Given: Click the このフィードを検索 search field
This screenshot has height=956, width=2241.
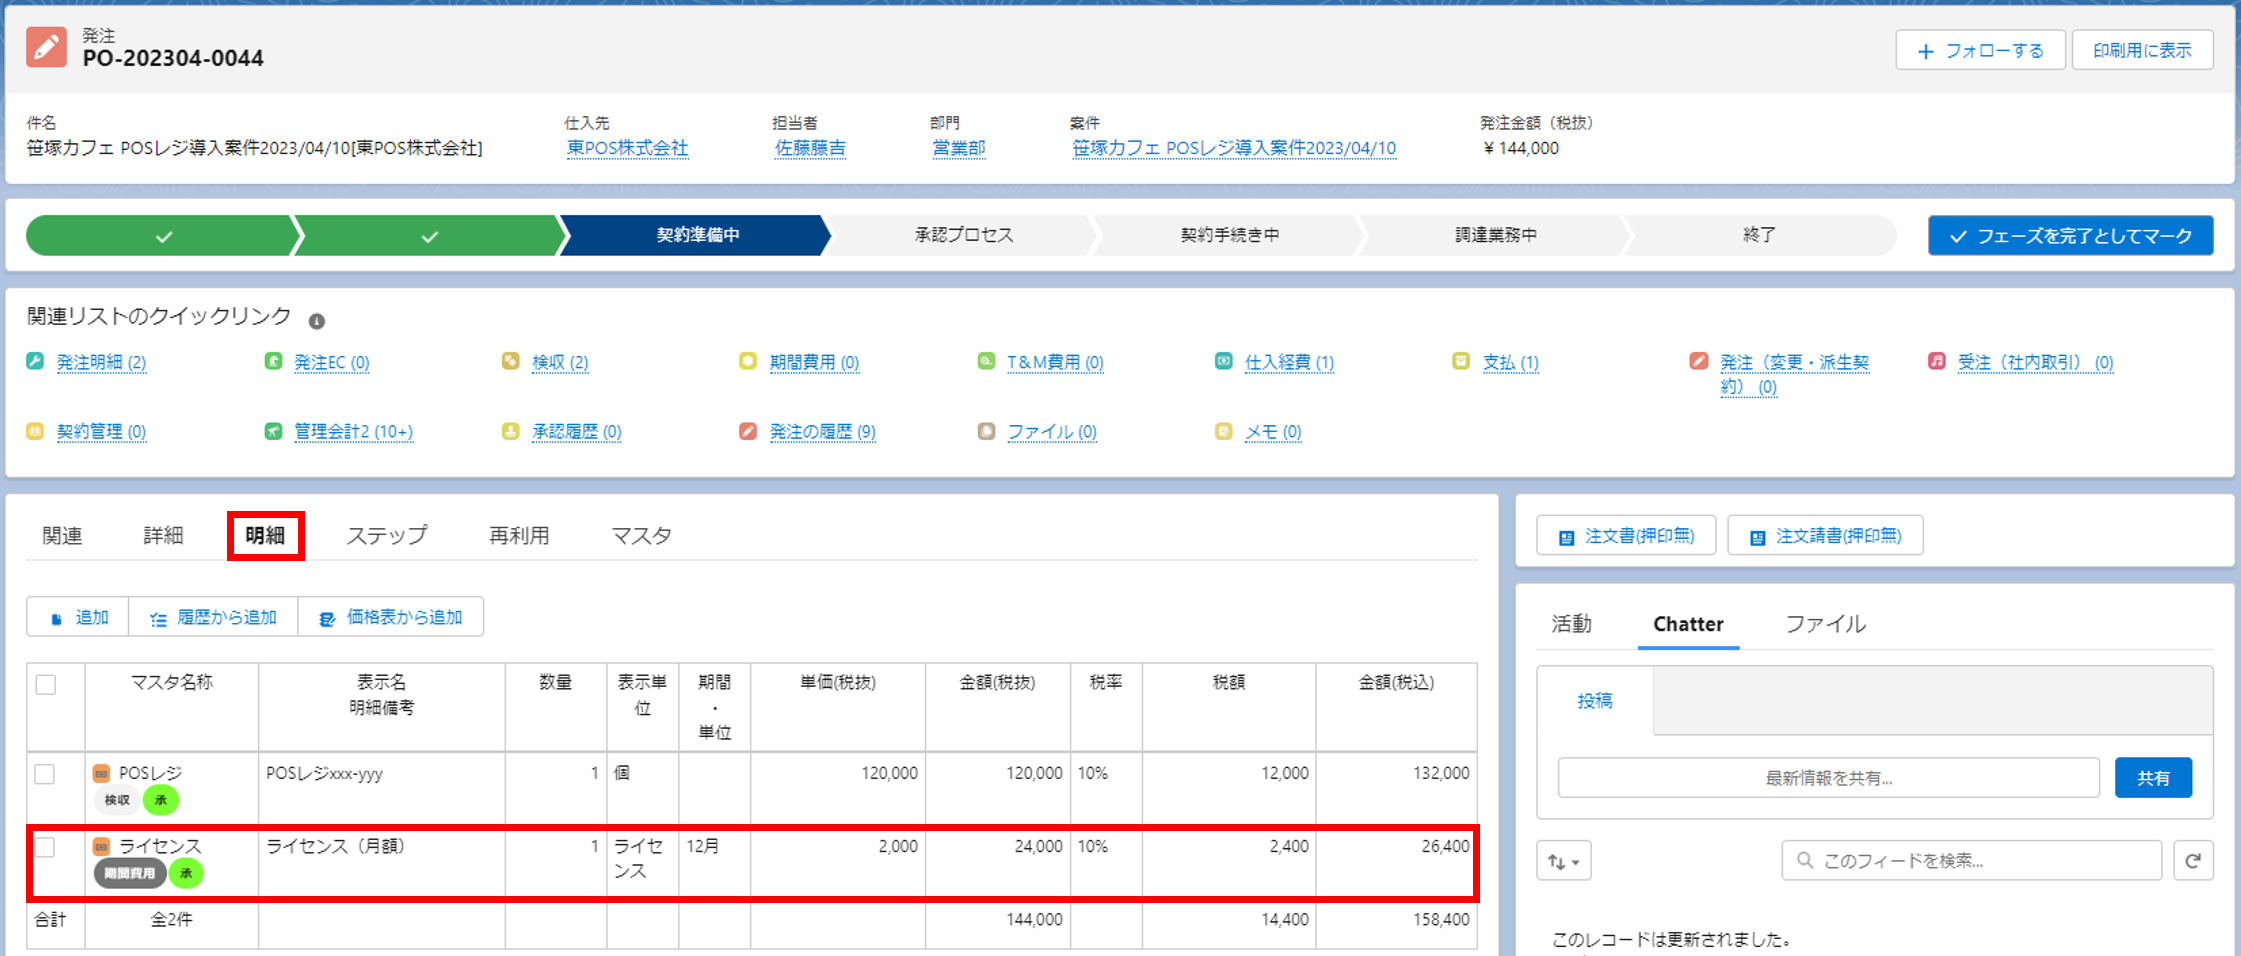Looking at the screenshot, I should point(1971,861).
